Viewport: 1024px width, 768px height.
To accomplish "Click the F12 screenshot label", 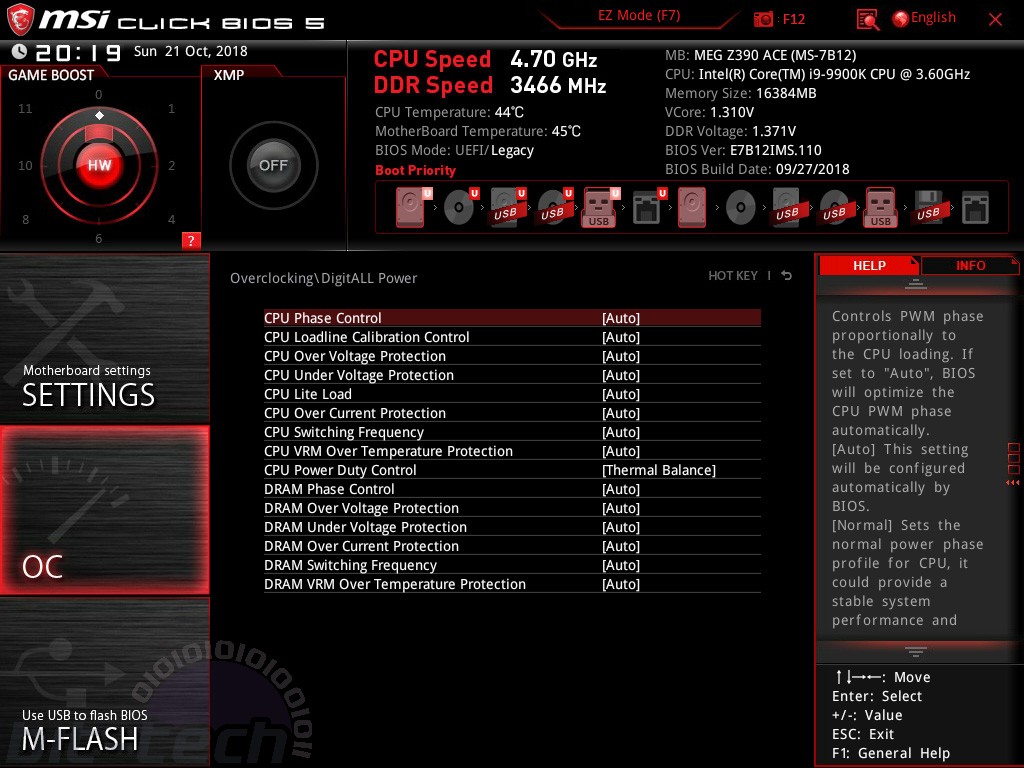I will tap(793, 19).
